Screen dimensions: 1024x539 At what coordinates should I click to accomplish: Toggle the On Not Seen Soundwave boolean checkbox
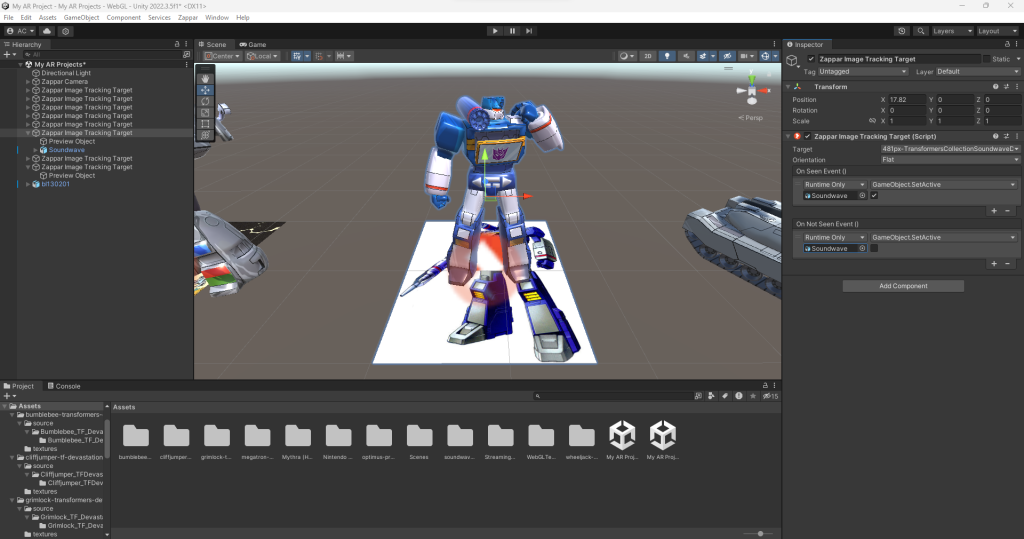[874, 248]
